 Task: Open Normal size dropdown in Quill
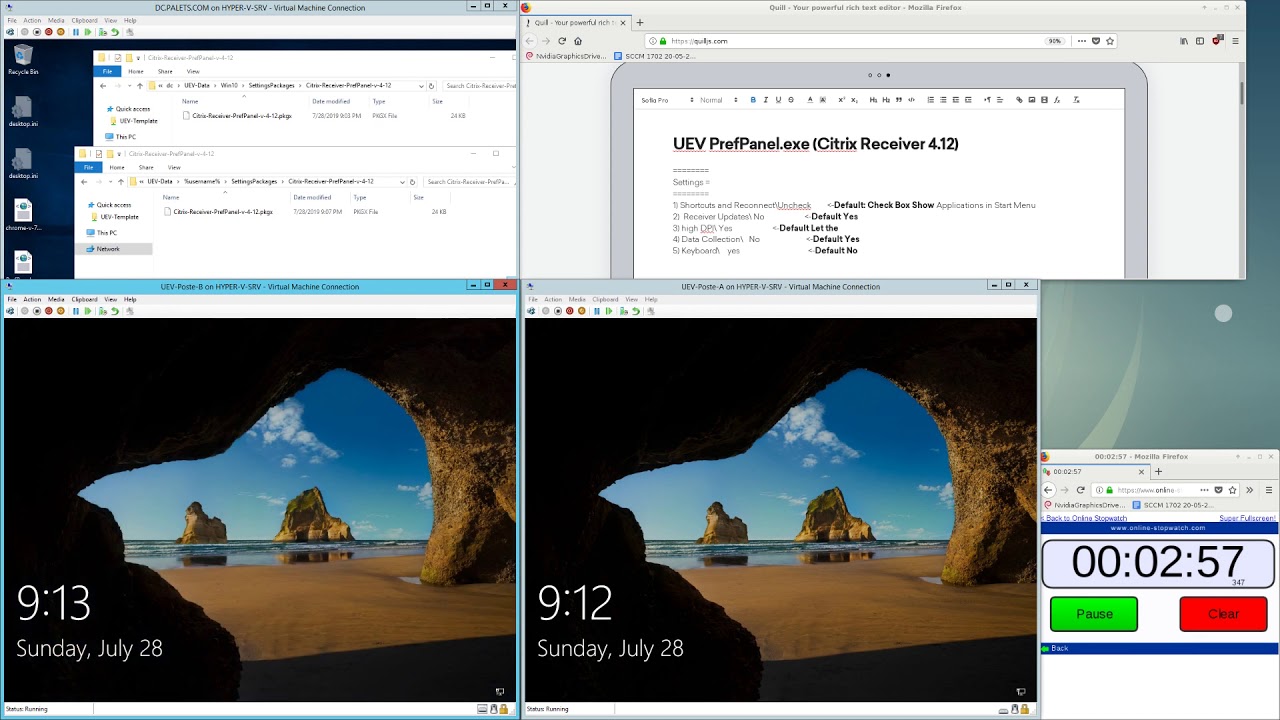719,100
